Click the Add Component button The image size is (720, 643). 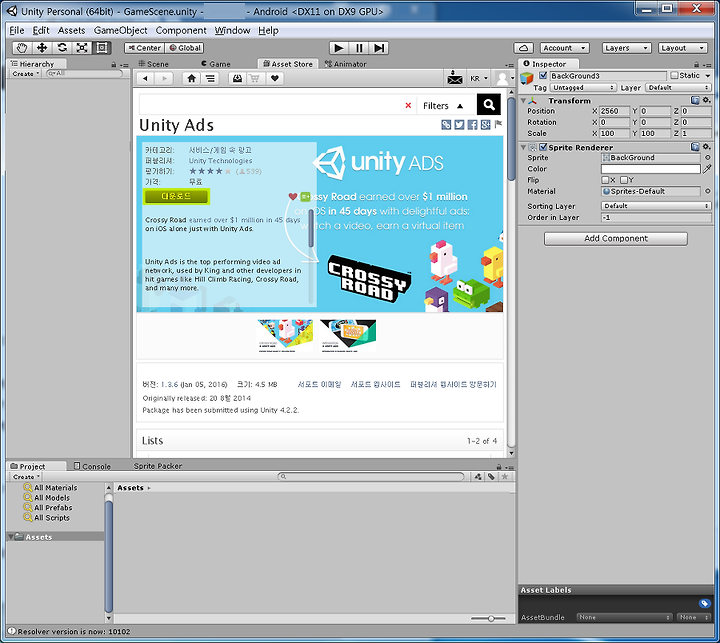pyautogui.click(x=615, y=238)
